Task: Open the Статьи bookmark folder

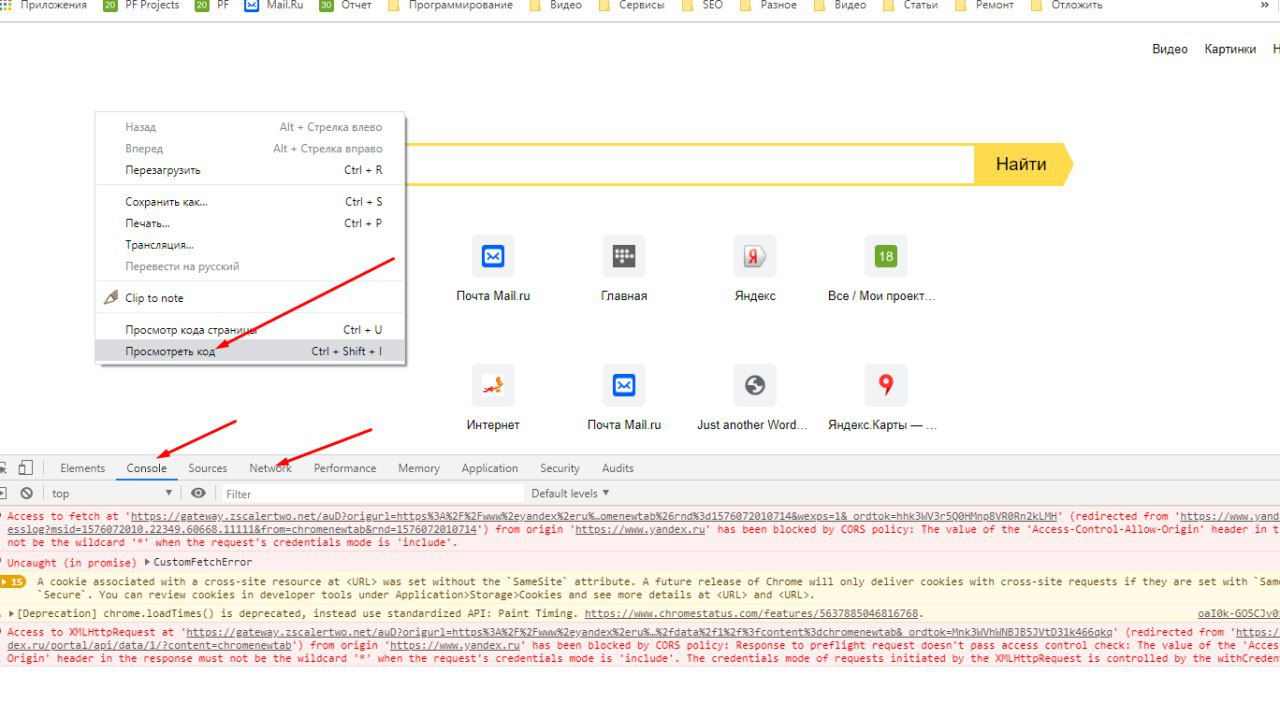Action: (910, 5)
